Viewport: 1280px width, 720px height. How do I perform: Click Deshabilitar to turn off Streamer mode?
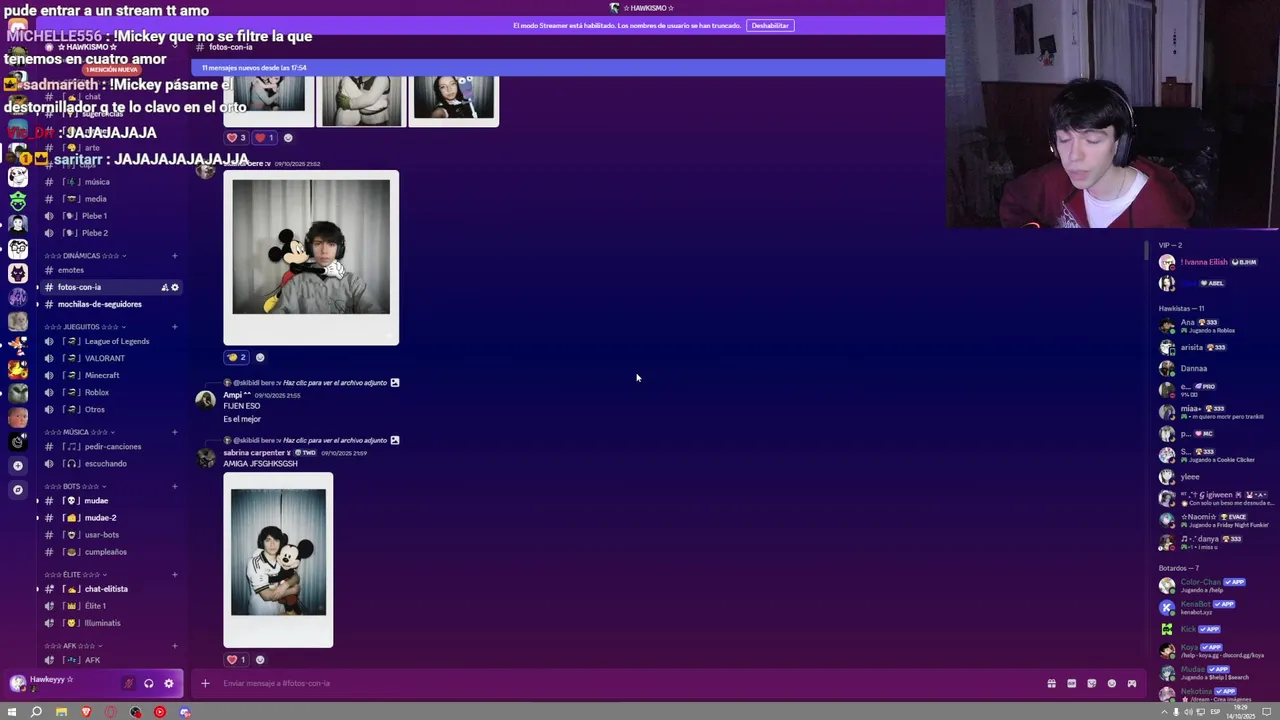pos(770,25)
